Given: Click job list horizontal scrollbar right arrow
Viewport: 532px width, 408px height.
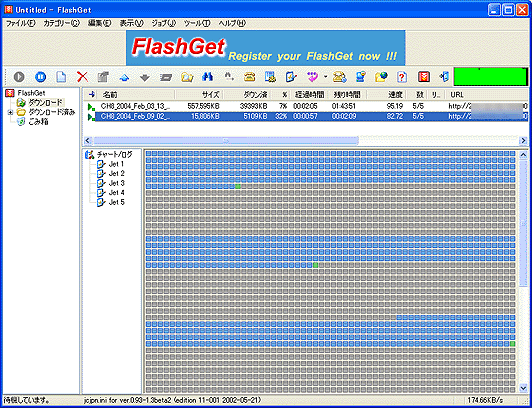Looking at the screenshot, I should [524, 140].
